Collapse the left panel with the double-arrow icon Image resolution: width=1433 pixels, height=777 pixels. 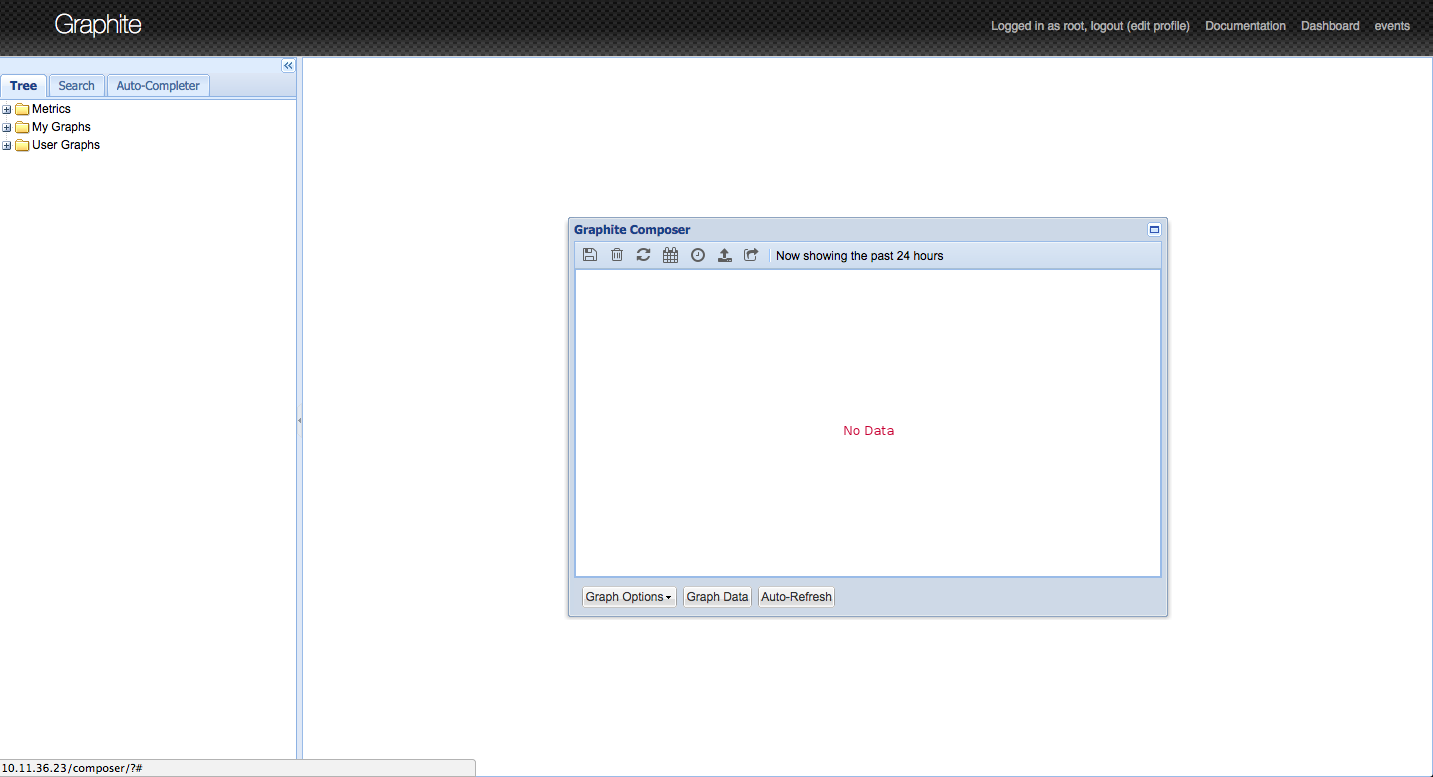tap(288, 66)
